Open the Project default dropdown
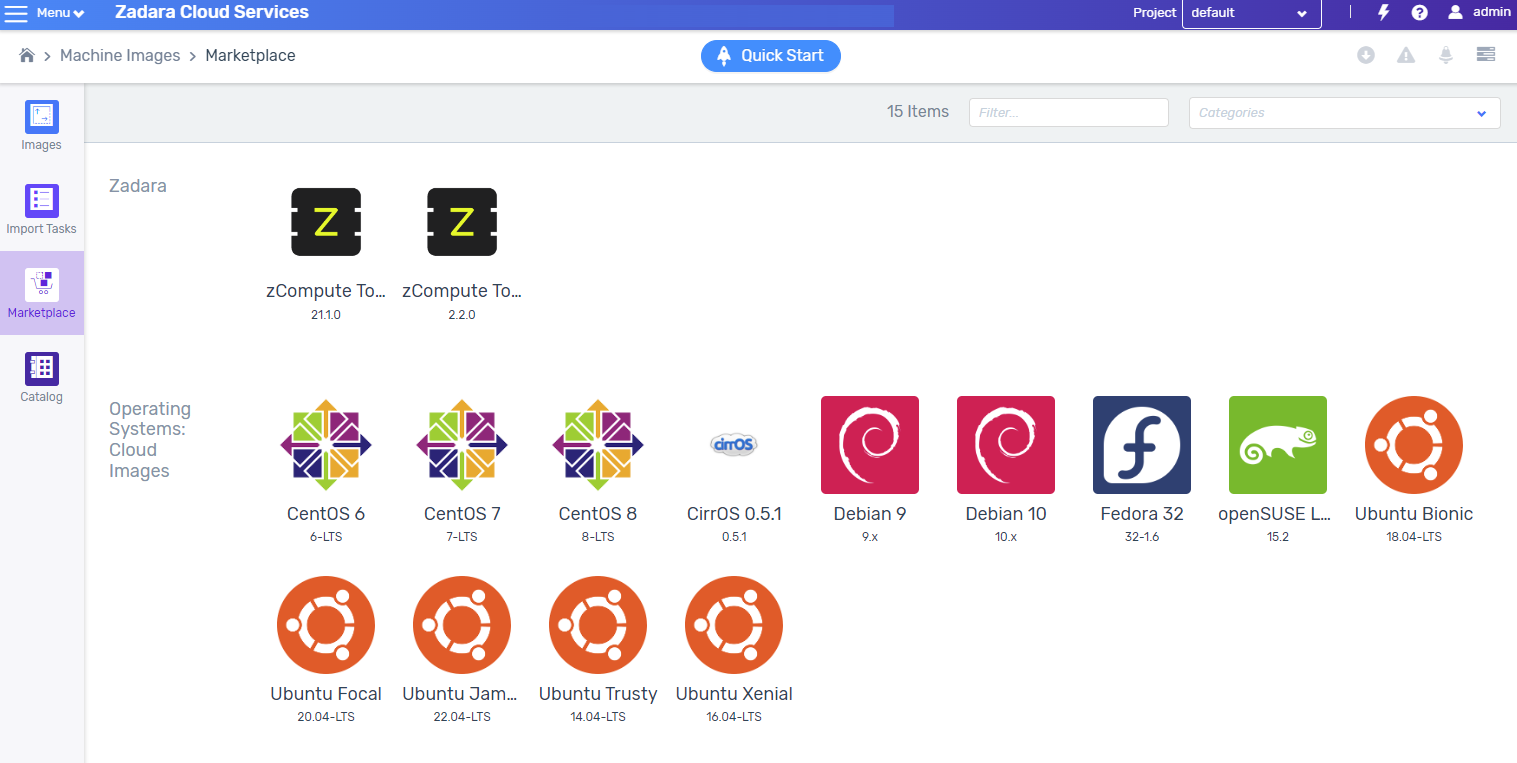Image resolution: width=1517 pixels, height=763 pixels. point(1251,14)
